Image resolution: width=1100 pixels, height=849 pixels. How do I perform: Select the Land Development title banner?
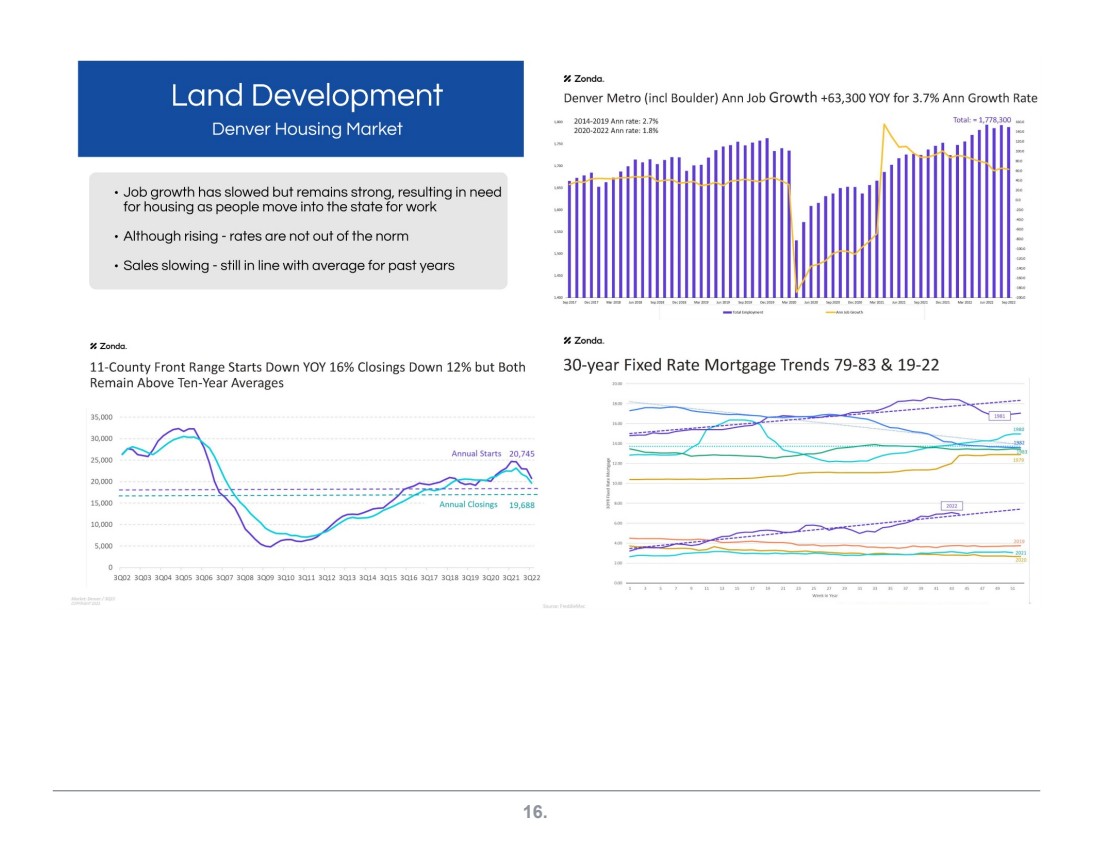coord(306,96)
